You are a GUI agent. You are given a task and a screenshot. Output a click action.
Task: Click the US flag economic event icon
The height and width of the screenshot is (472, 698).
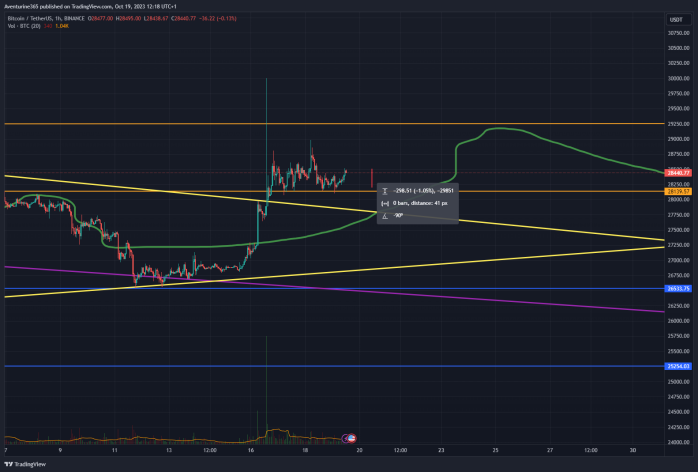click(352, 438)
